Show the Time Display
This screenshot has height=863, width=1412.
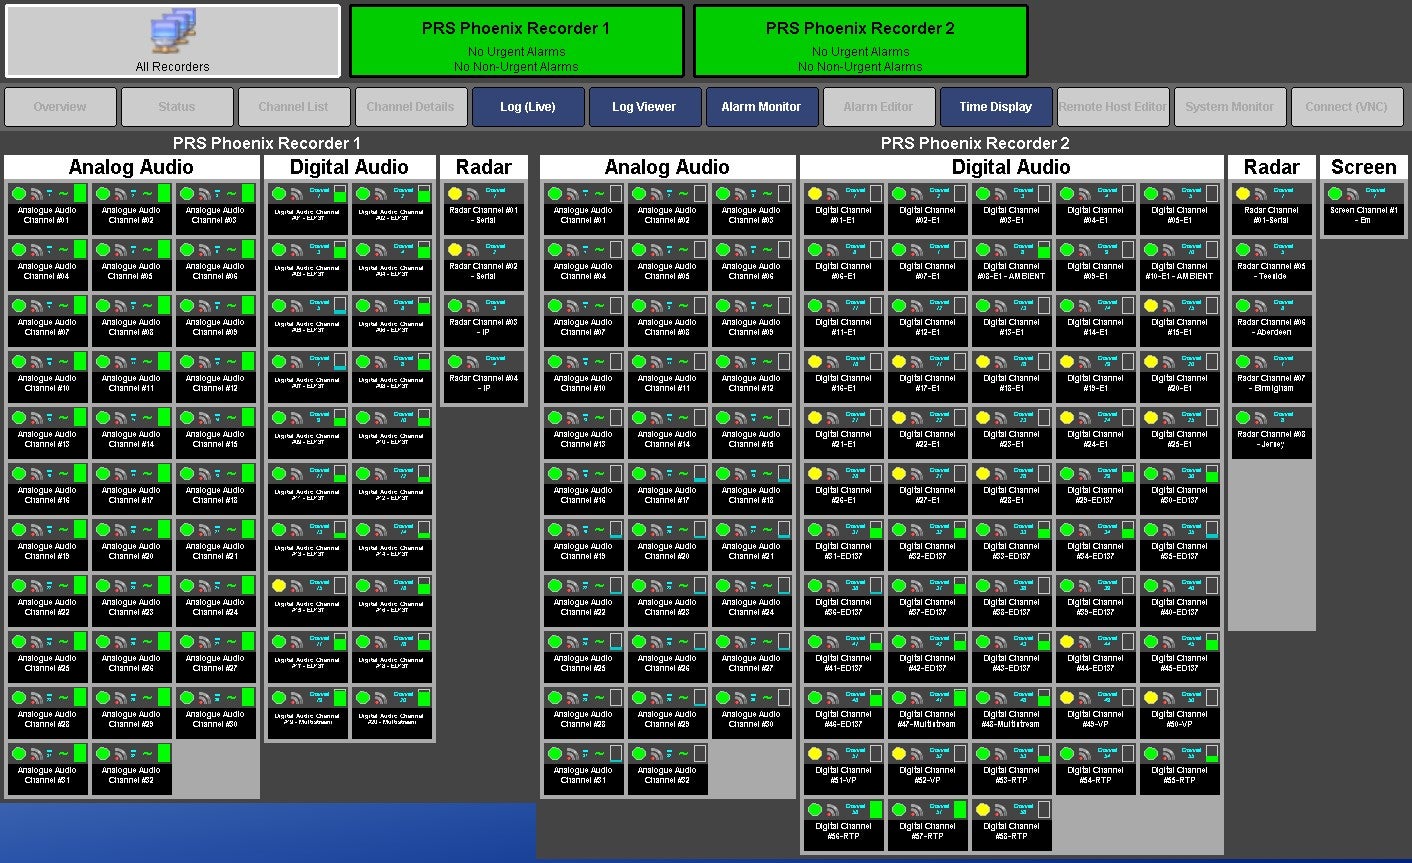click(995, 107)
